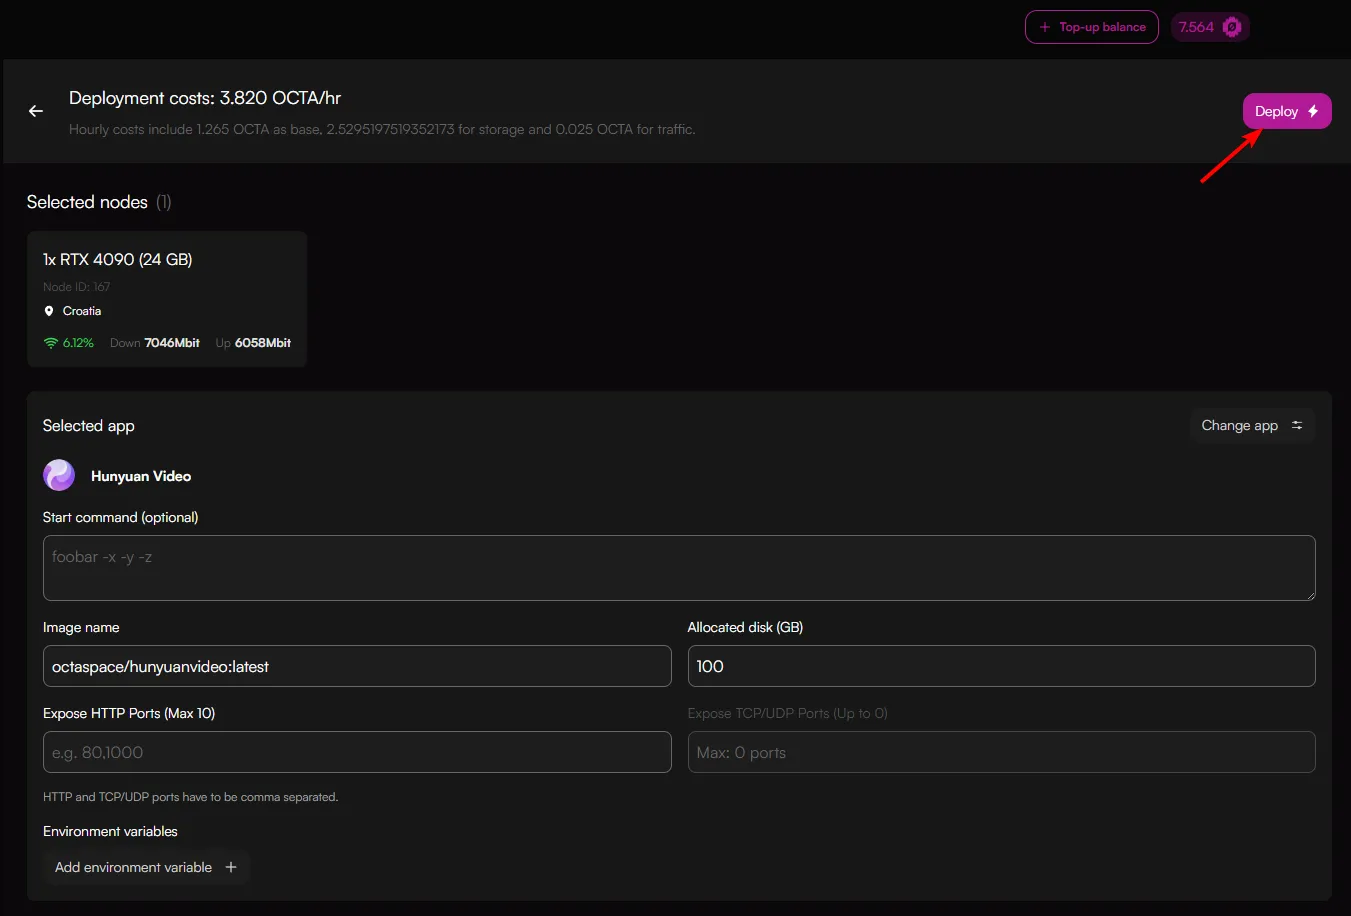
Task: Click the 7.564 balance display
Action: pos(1196,27)
